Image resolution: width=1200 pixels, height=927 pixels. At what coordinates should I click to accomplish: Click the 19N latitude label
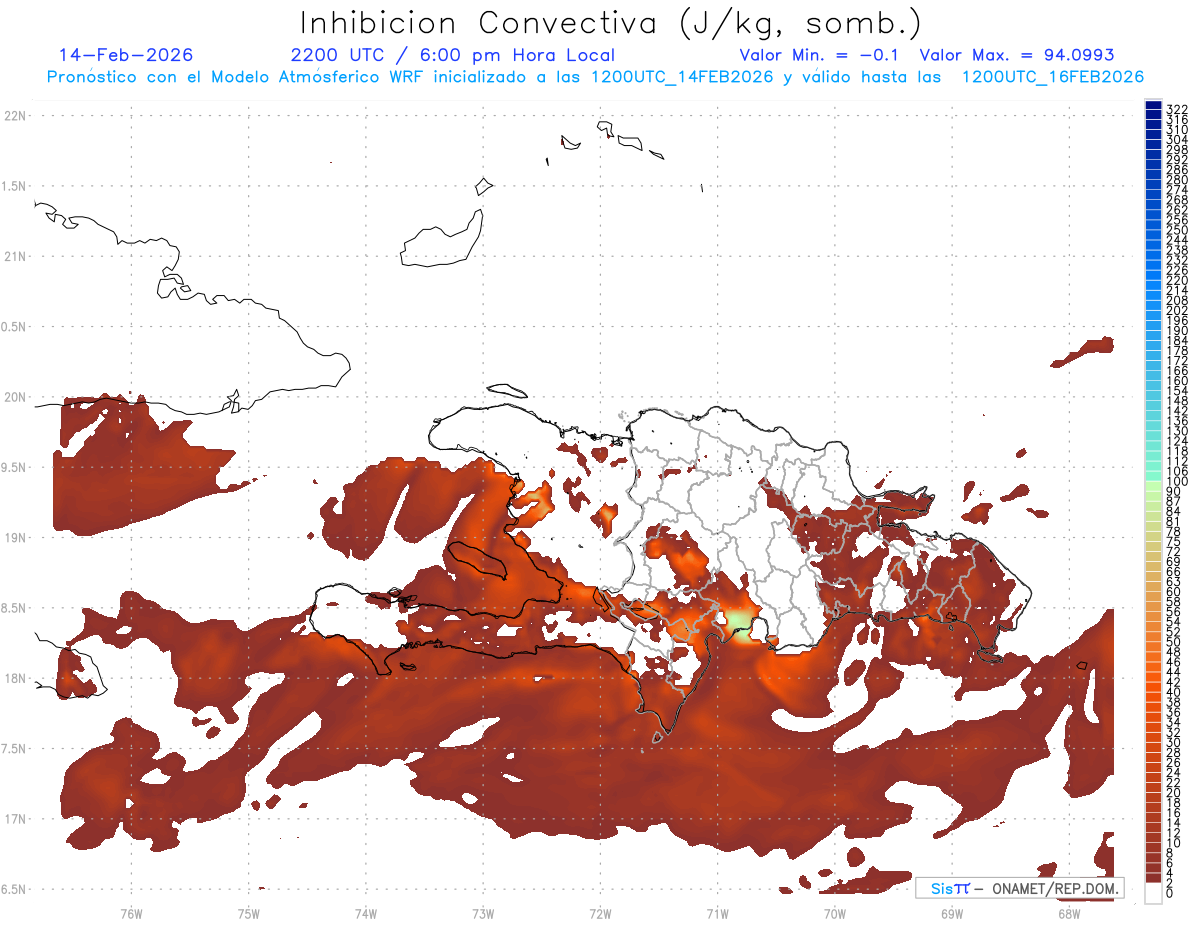(x=14, y=538)
